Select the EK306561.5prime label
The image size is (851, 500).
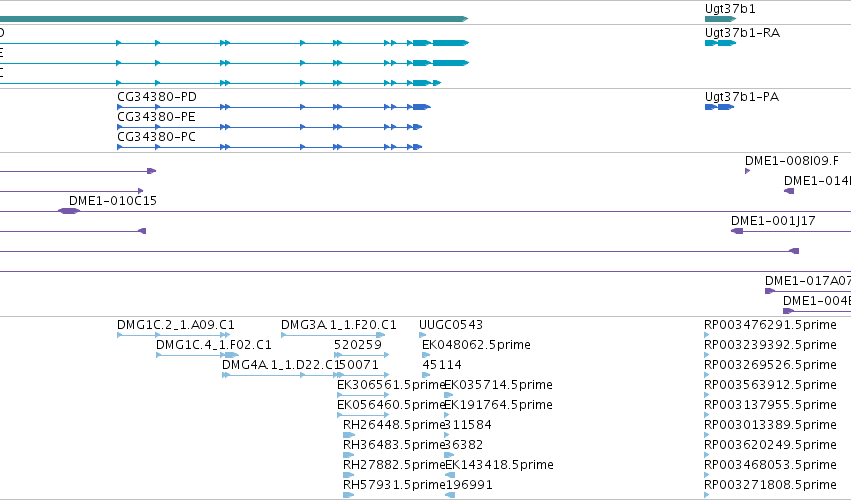[391, 385]
